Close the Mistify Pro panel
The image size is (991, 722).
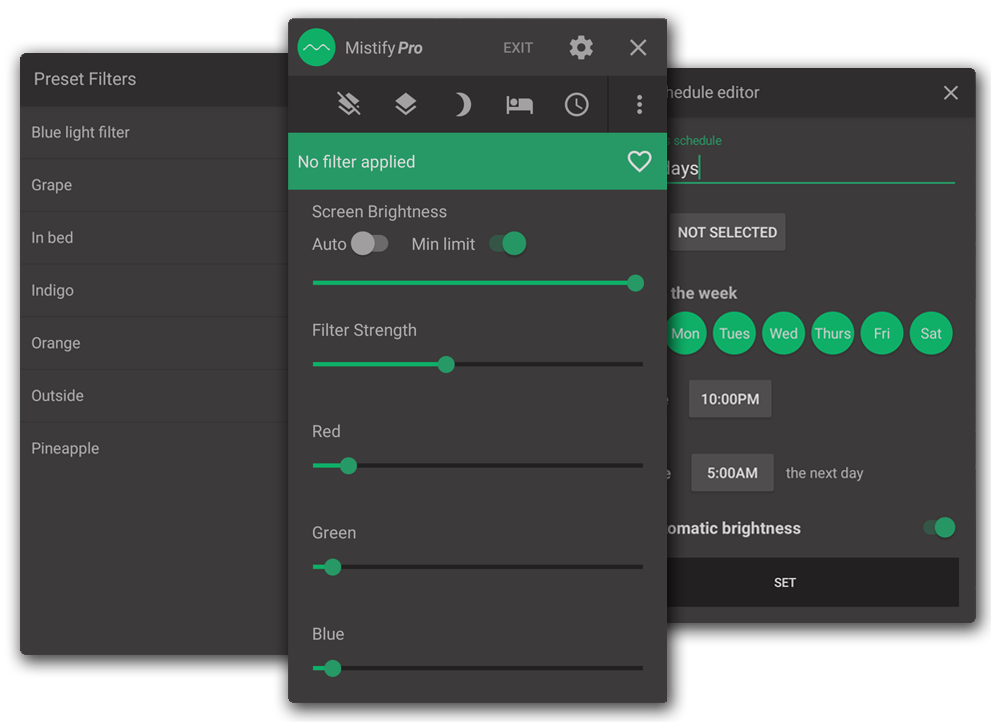click(x=638, y=47)
